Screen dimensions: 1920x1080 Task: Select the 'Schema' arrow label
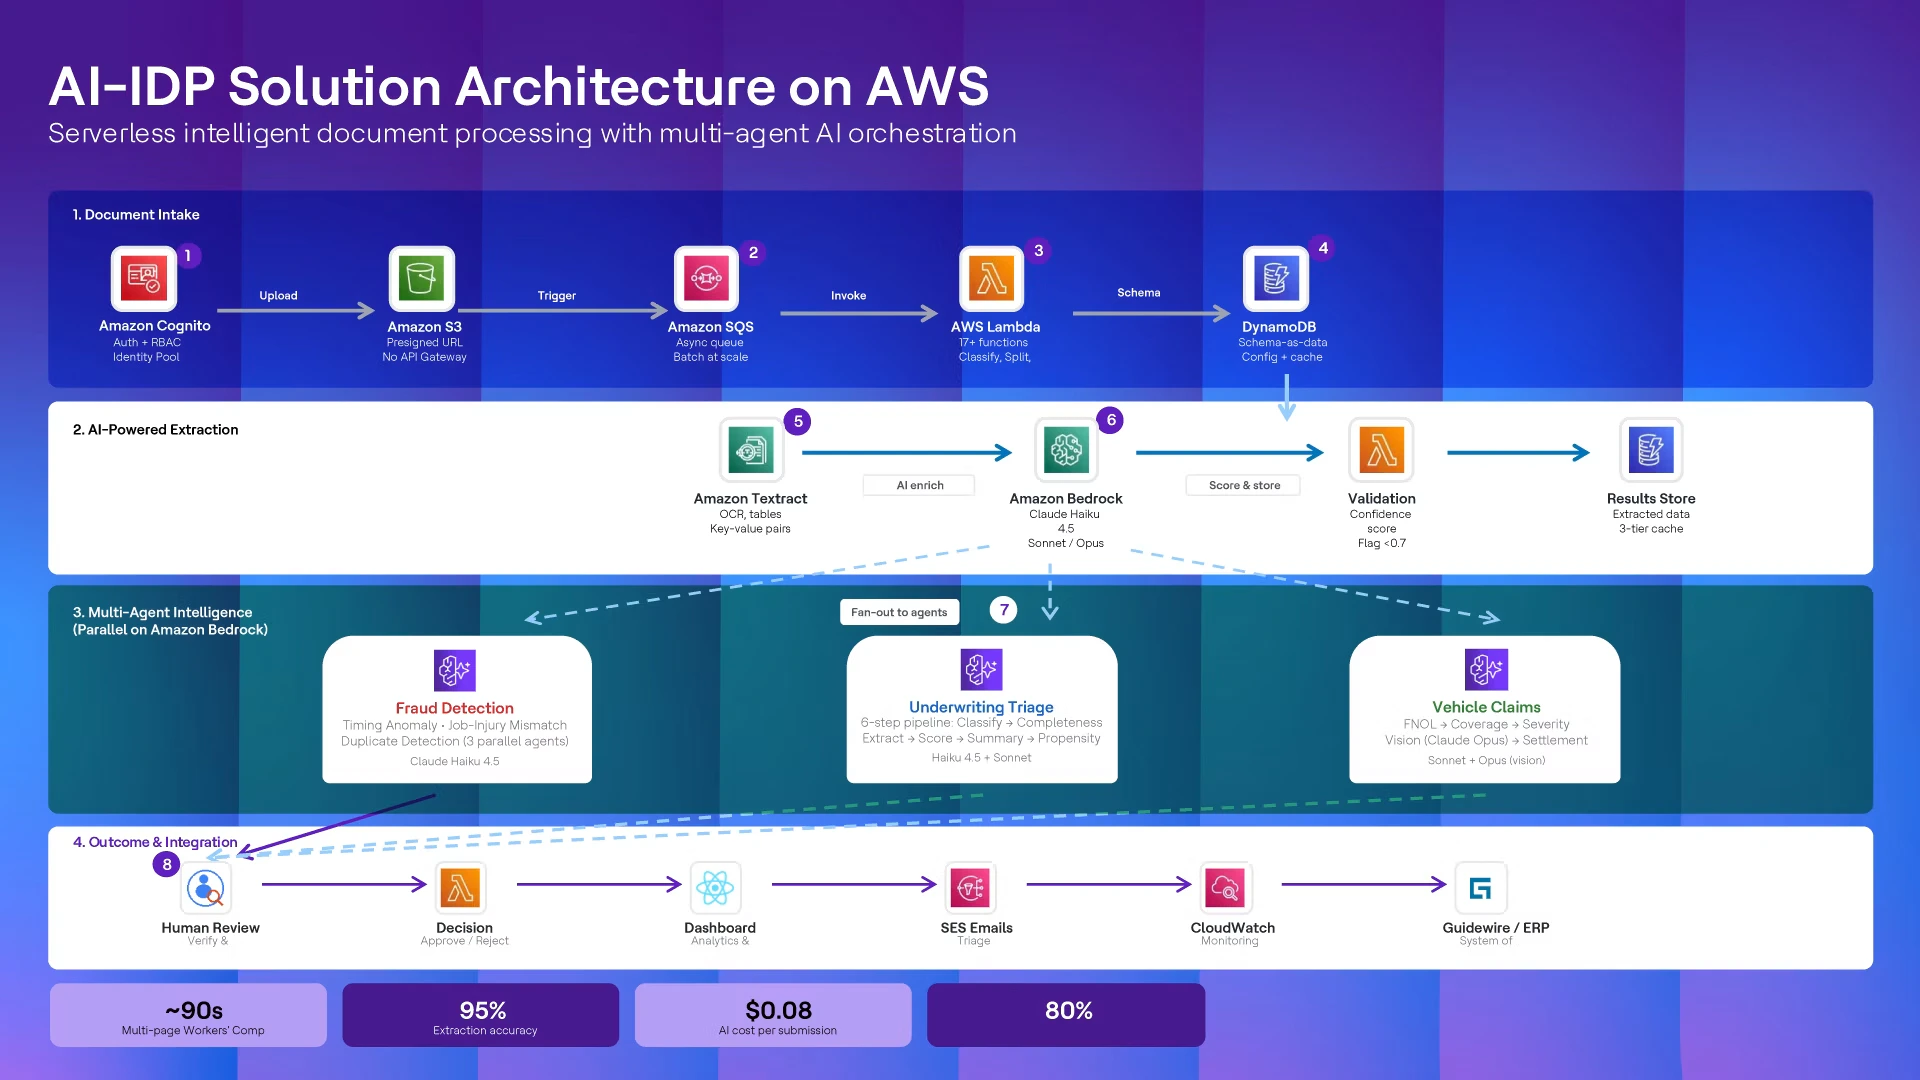[x=1138, y=293]
